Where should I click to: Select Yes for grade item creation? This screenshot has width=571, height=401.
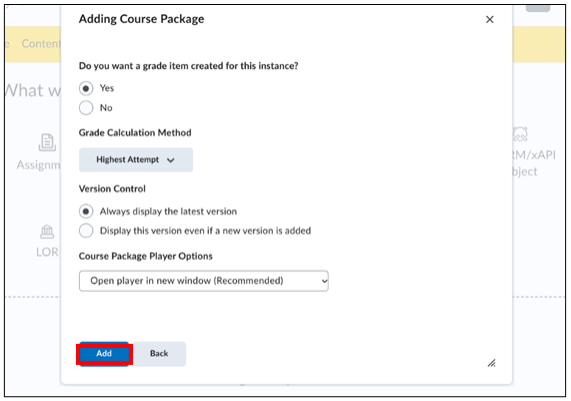(86, 89)
